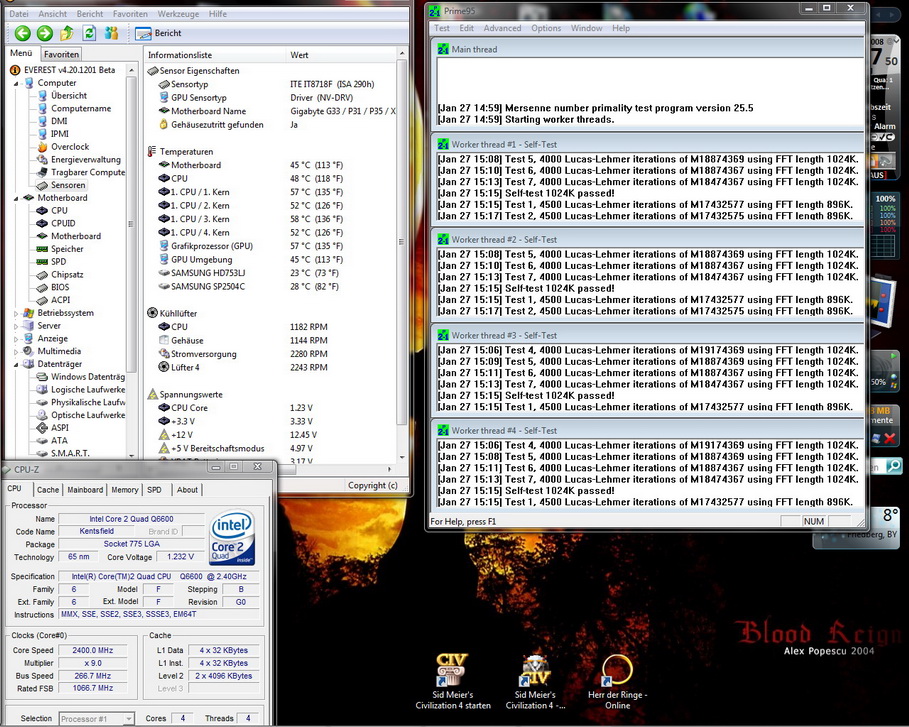909x727 pixels.
Task: Click the Bericht report button in EVEREST toolbar
Action: (158, 33)
